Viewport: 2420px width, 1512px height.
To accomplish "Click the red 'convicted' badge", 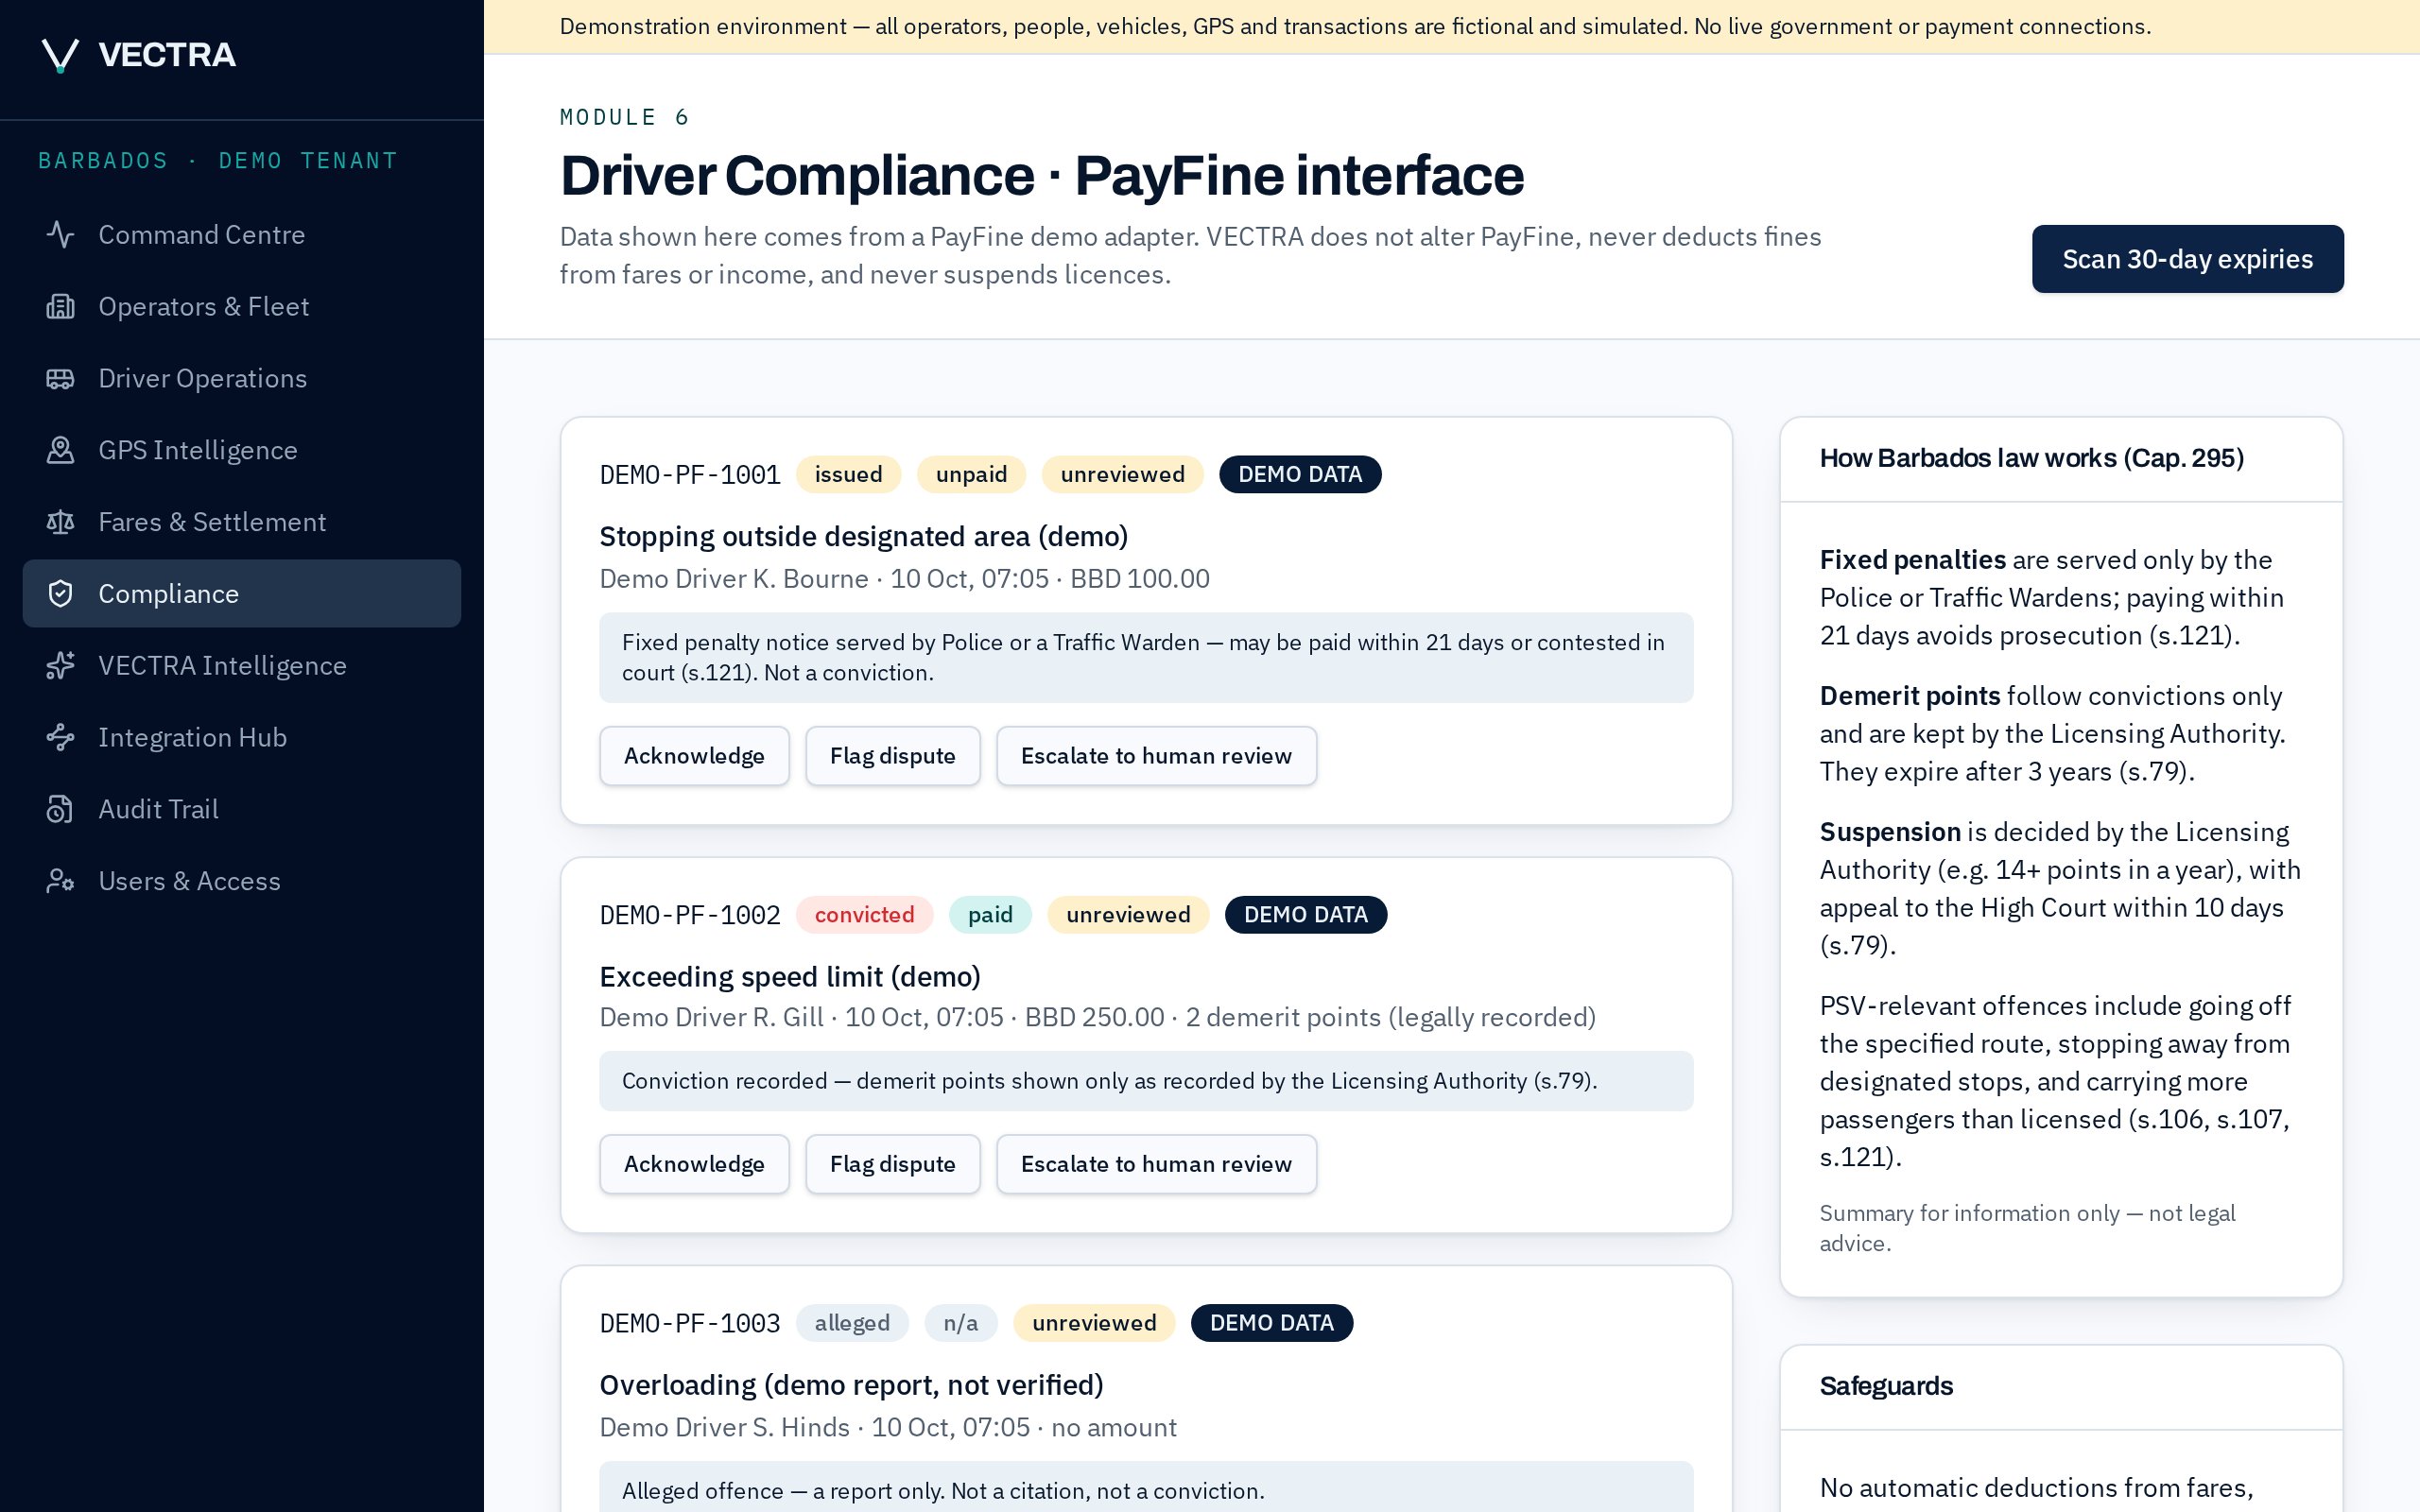I will (x=864, y=915).
